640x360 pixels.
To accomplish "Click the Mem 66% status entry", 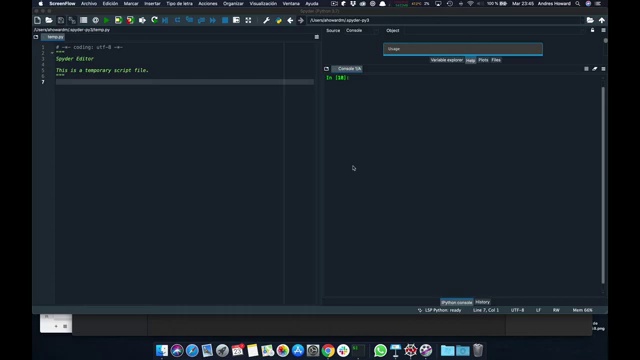I will click(582, 310).
